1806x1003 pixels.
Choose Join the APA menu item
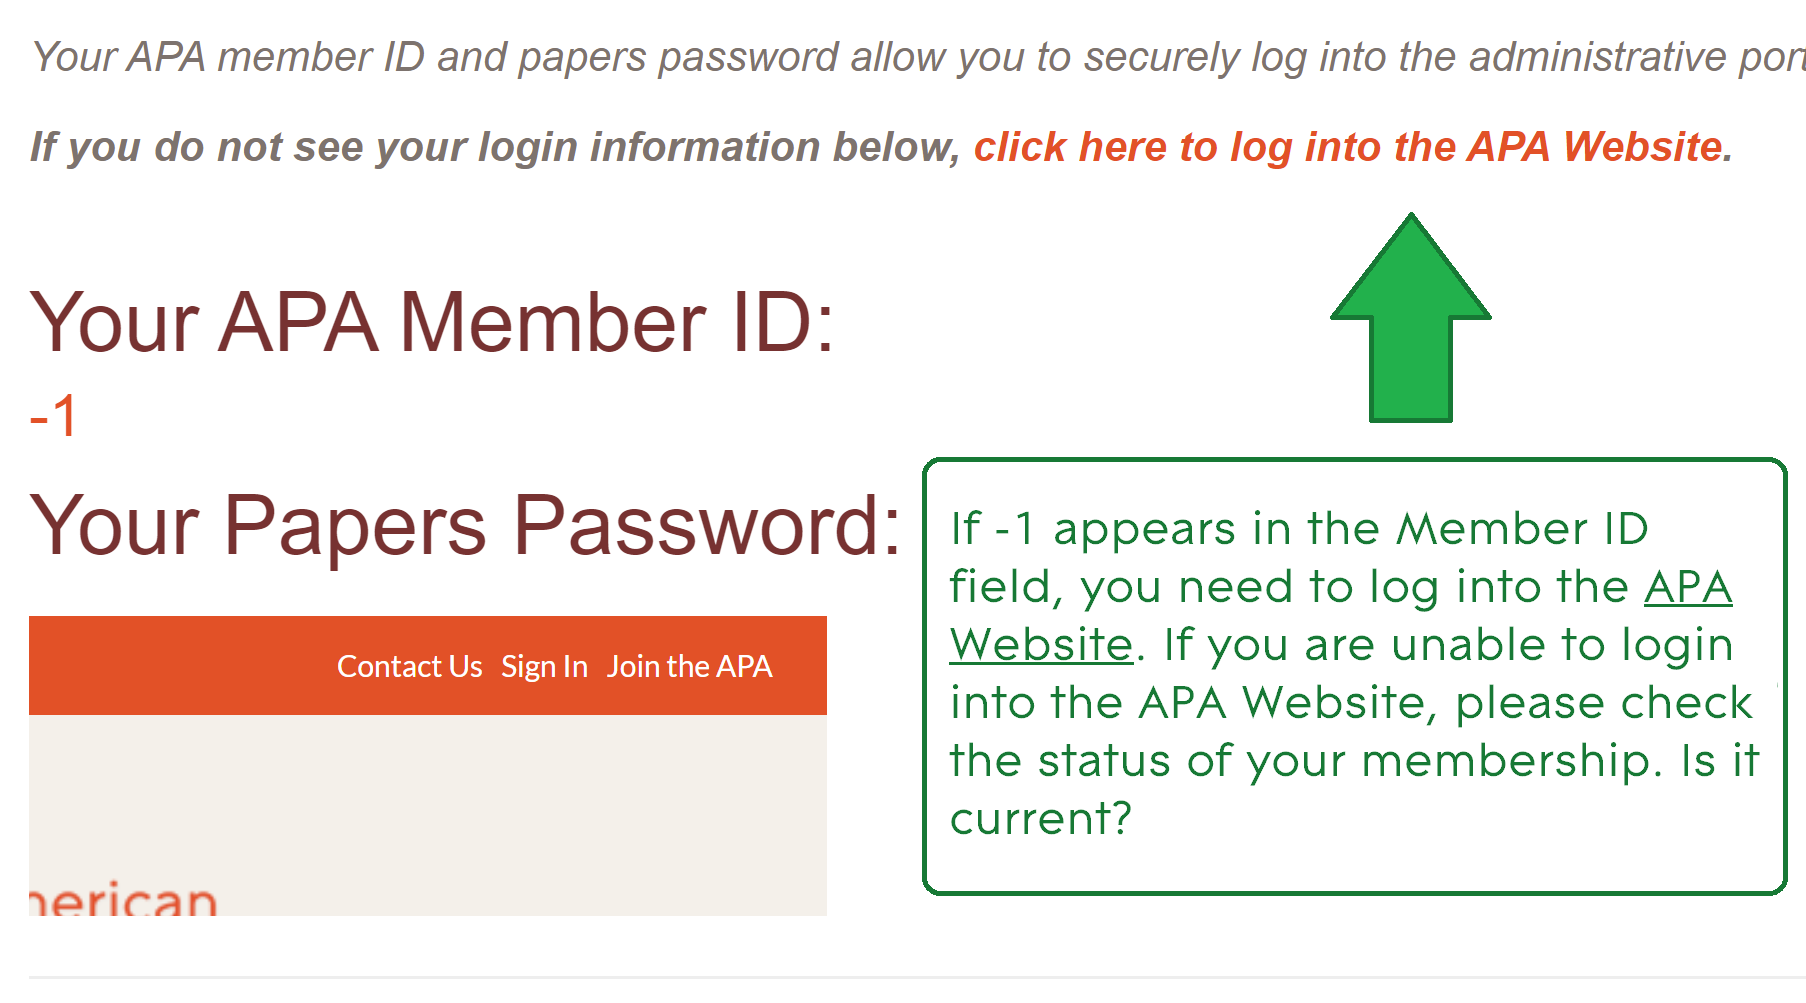[689, 666]
